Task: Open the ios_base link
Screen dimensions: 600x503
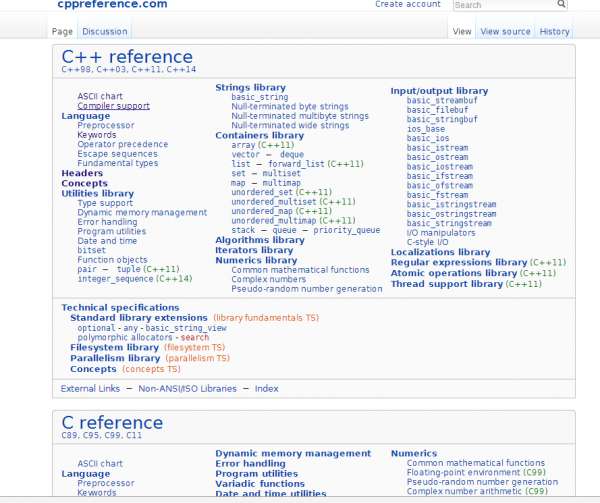Action: click(426, 129)
